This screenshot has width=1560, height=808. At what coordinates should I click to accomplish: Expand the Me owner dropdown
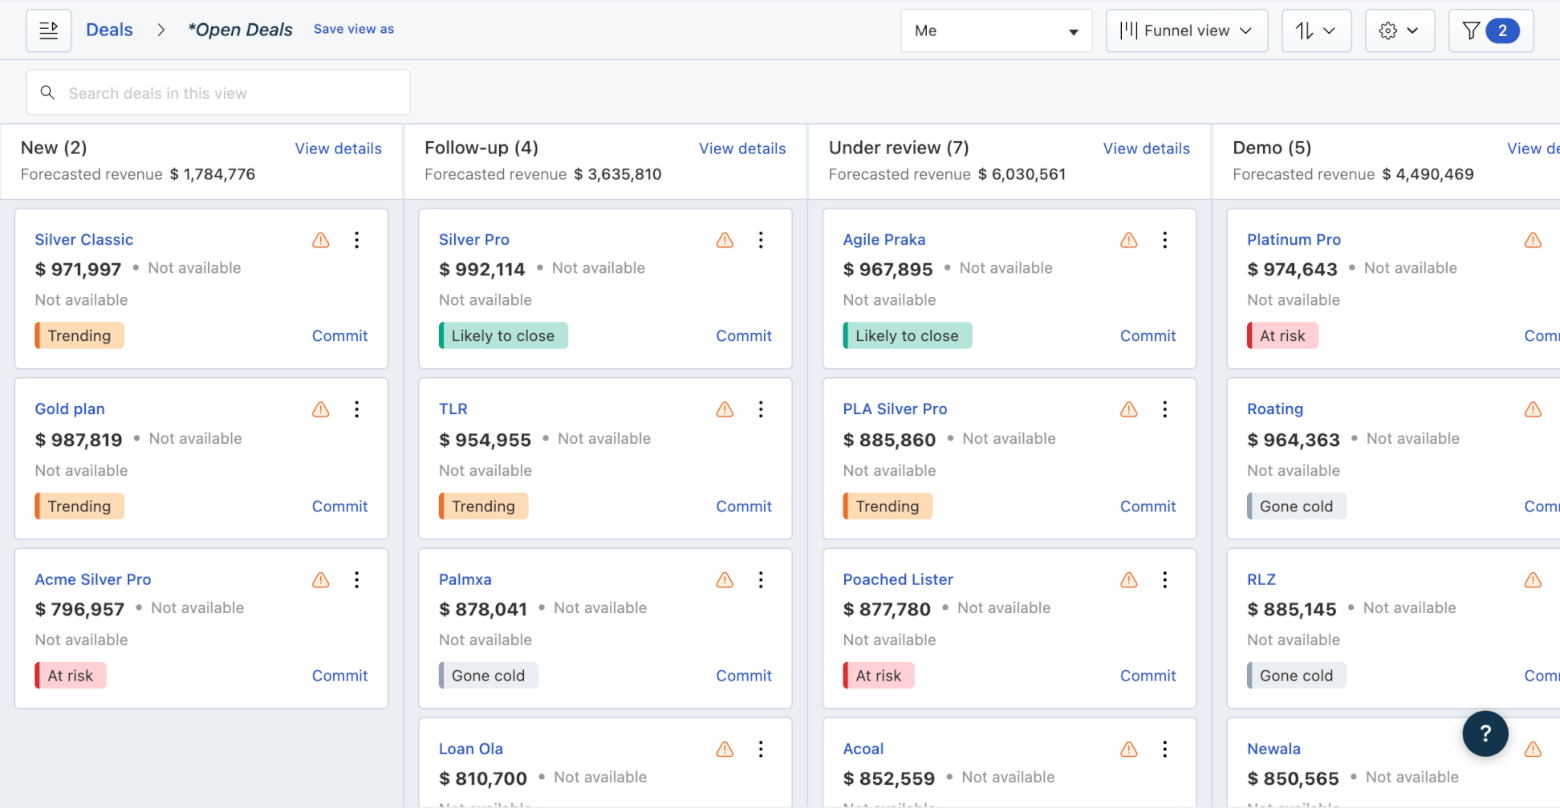[x=996, y=31]
